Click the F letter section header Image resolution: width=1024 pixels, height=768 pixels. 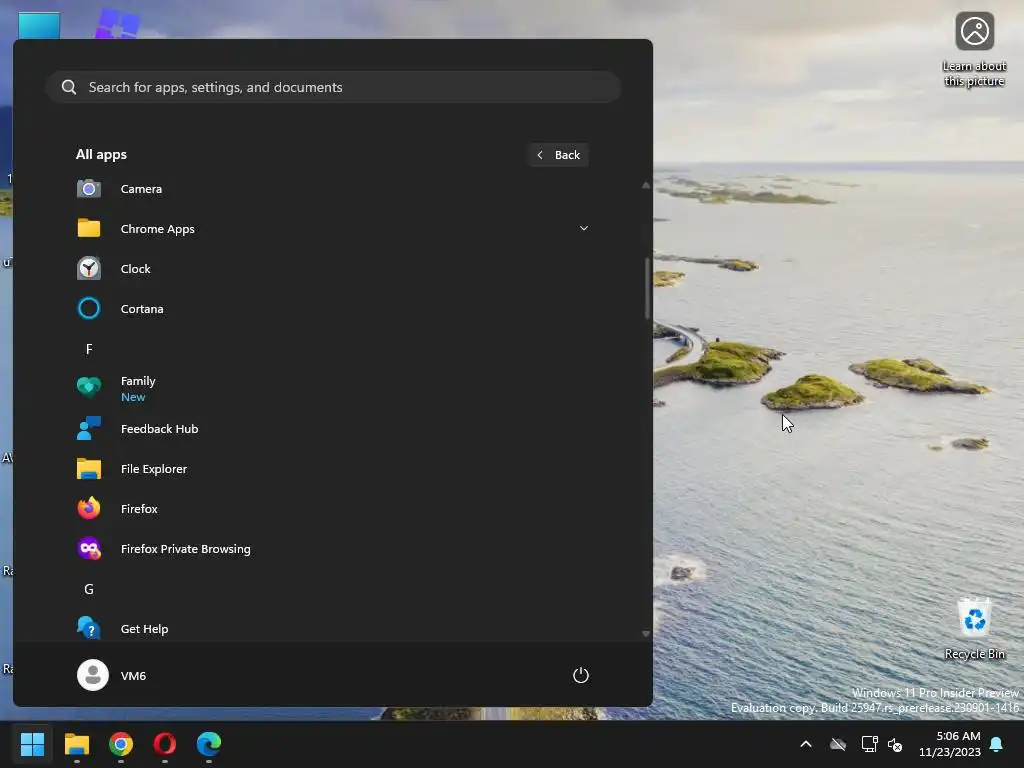pos(89,349)
